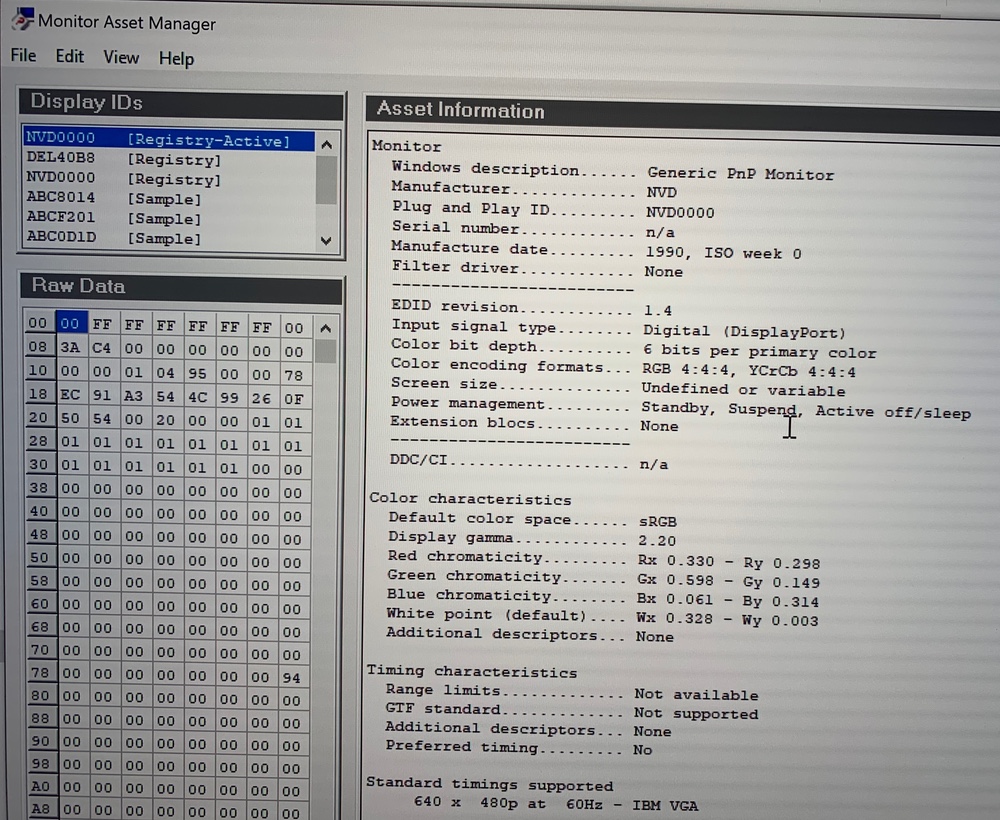Image resolution: width=1000 pixels, height=820 pixels.
Task: Click the Timing characteristics section heading
Action: 471,671
